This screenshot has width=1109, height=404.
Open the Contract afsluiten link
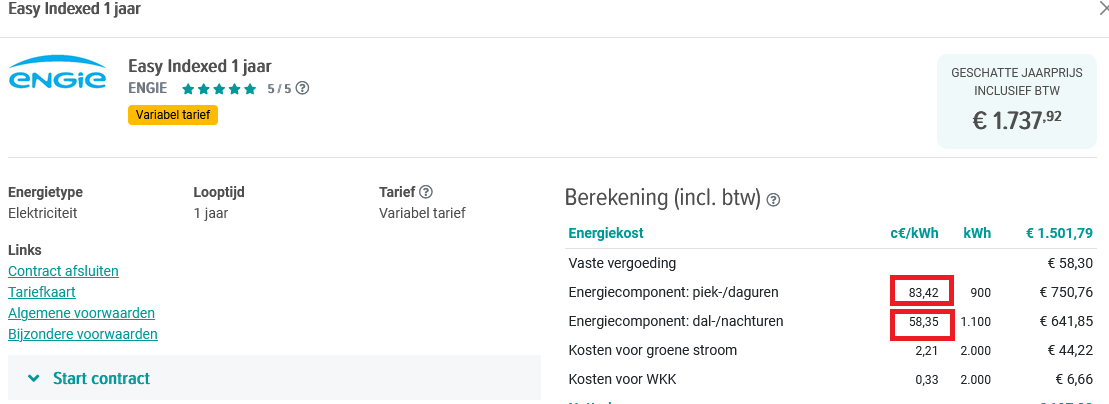click(63, 271)
